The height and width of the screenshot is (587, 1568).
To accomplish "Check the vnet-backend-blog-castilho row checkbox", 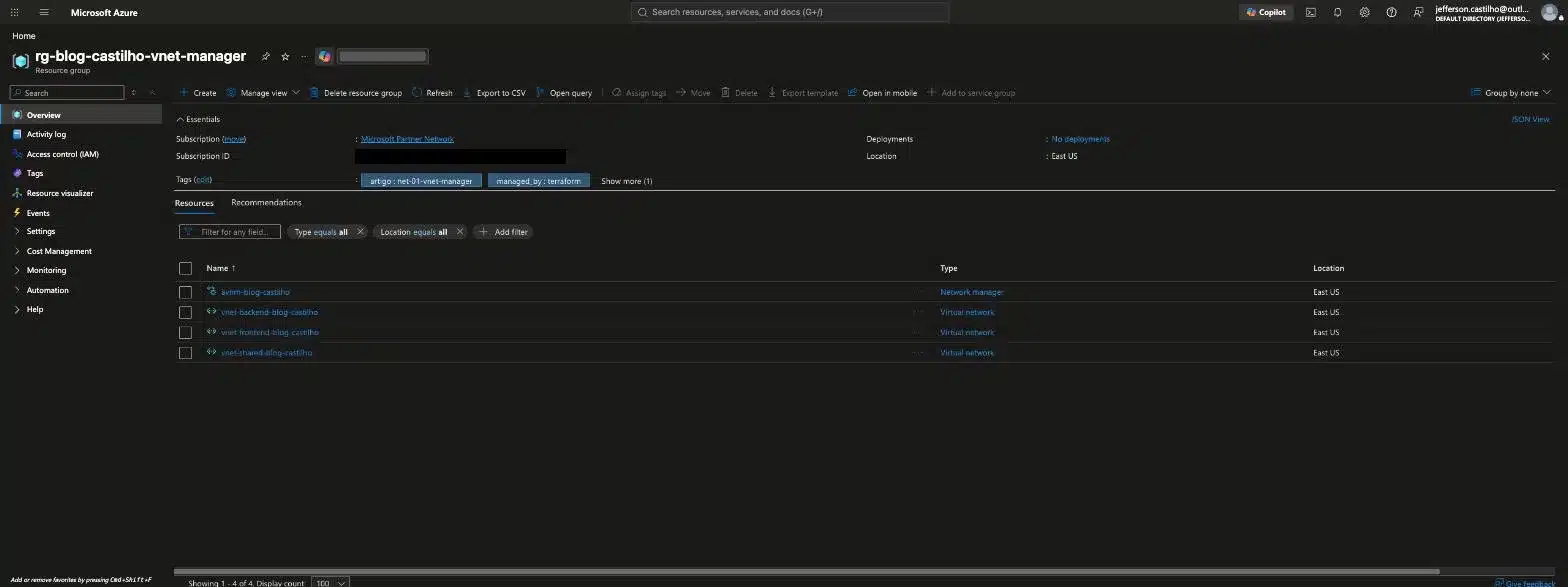I will pos(185,312).
